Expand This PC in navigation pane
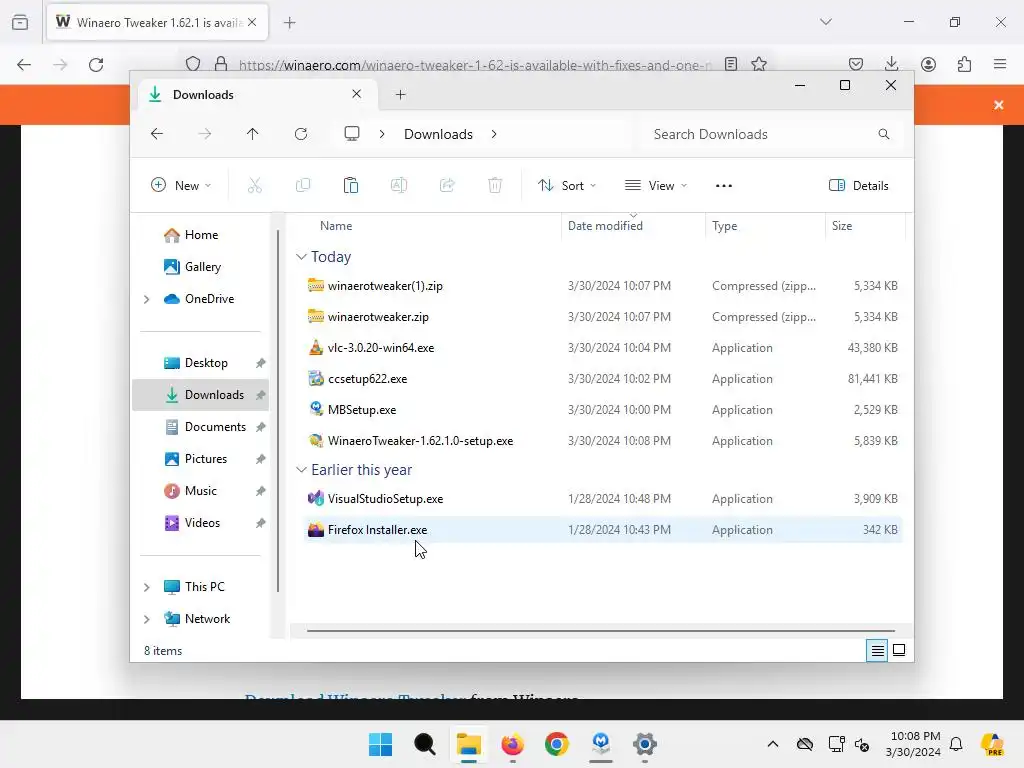 [x=146, y=587]
